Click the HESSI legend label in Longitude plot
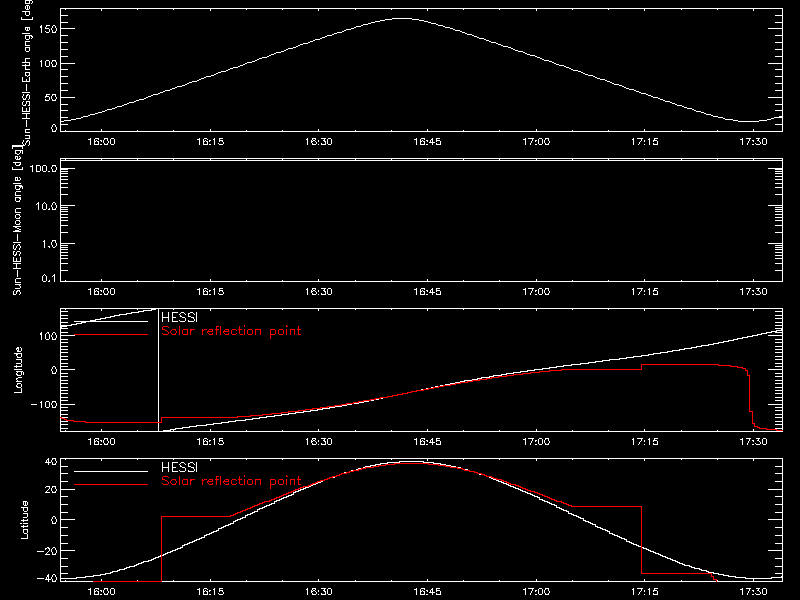This screenshot has height=600, width=800. pyautogui.click(x=179, y=317)
